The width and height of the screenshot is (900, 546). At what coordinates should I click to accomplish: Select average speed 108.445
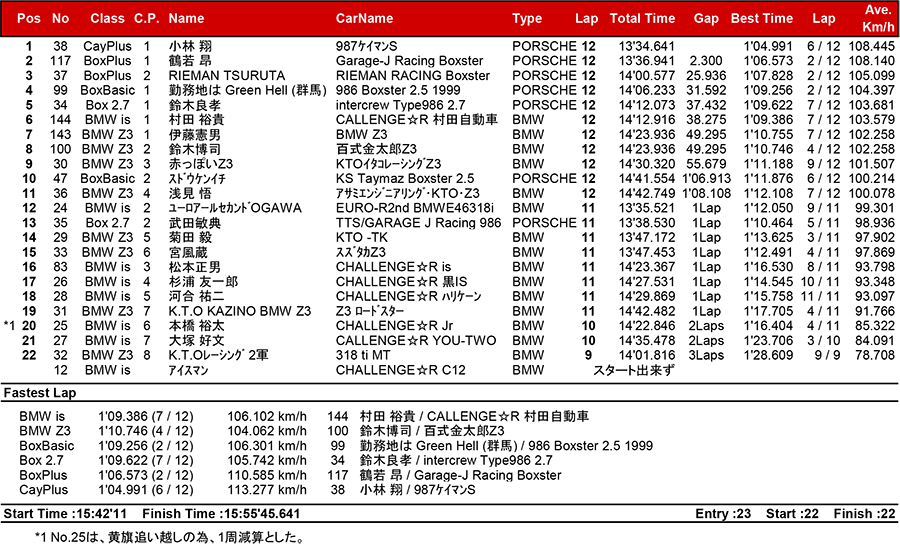click(871, 47)
